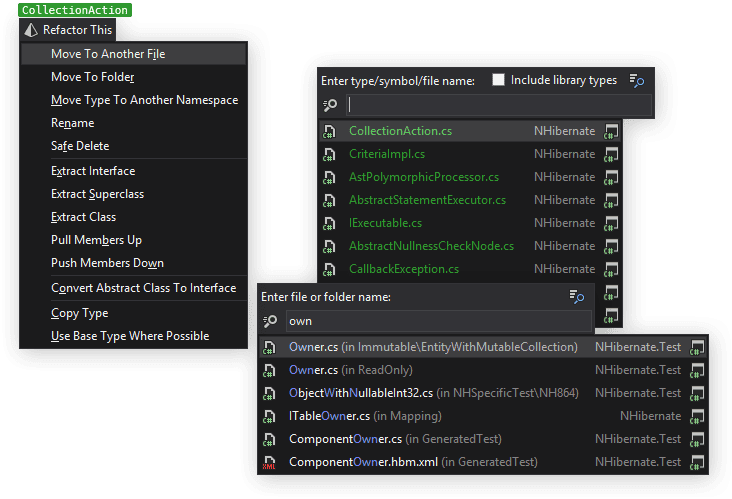This screenshot has height=499, width=732.
Task: Click Rename in Refactor This menu
Action: click(x=134, y=123)
